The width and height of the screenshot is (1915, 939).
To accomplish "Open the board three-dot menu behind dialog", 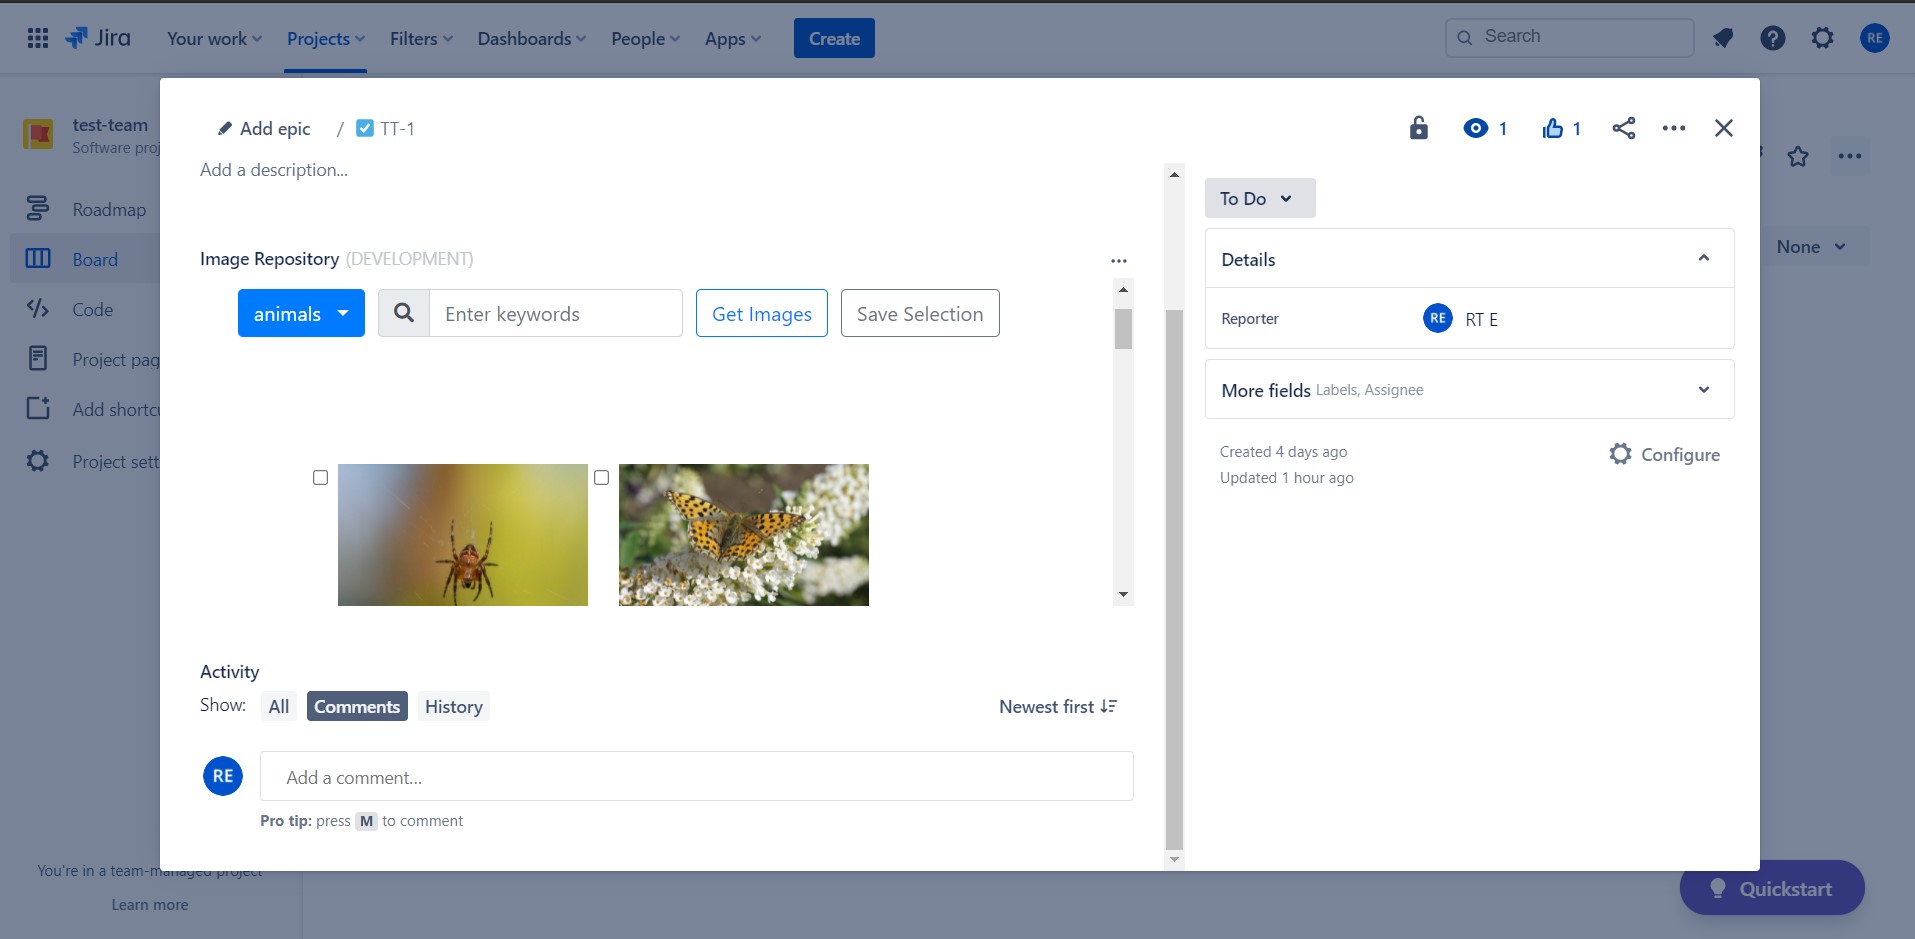I will coord(1850,156).
